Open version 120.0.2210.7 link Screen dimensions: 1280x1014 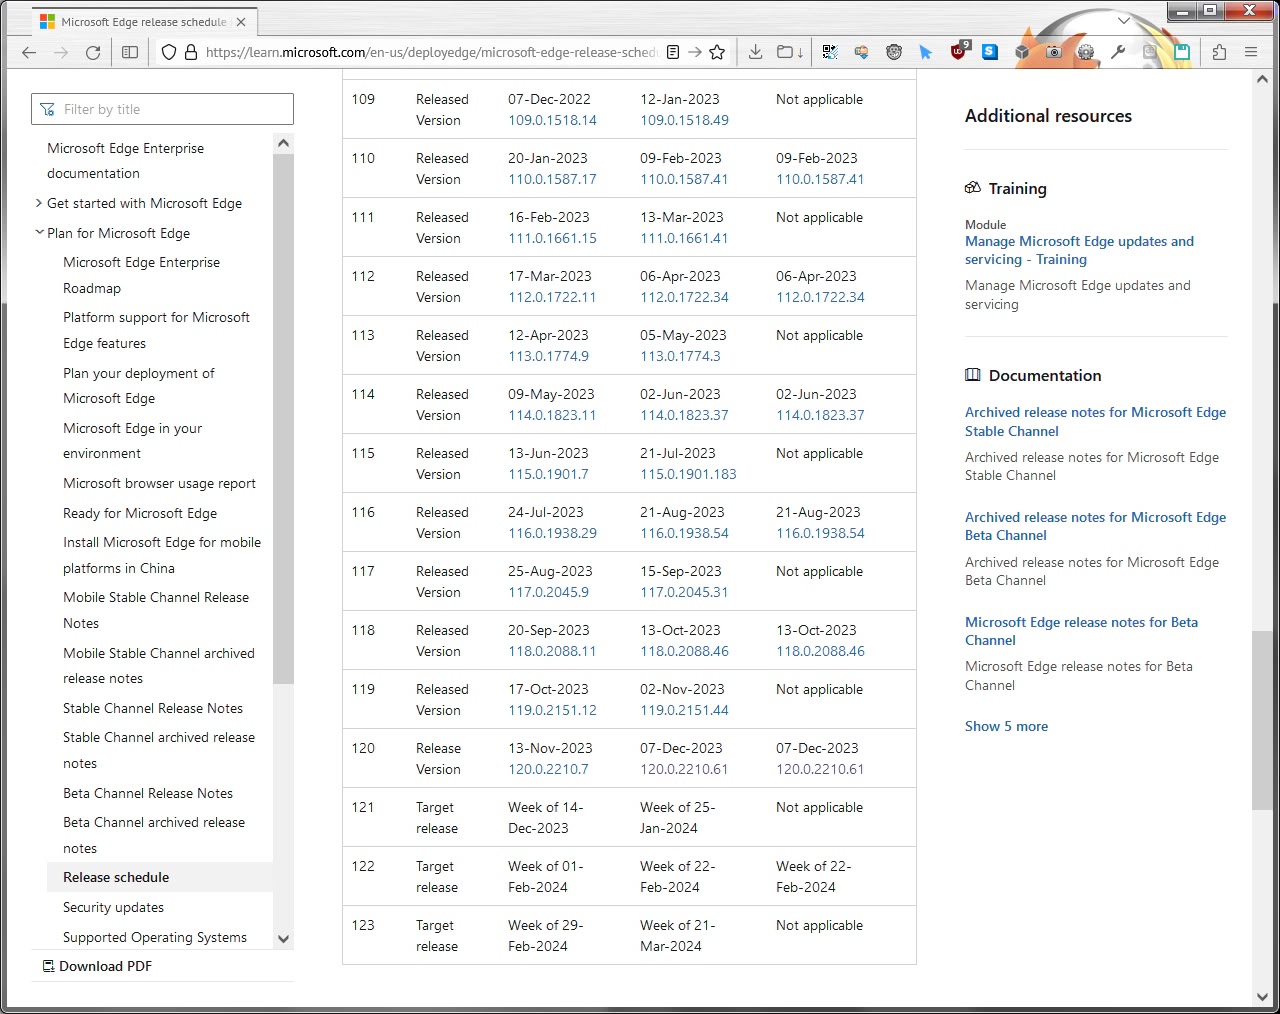click(x=548, y=769)
